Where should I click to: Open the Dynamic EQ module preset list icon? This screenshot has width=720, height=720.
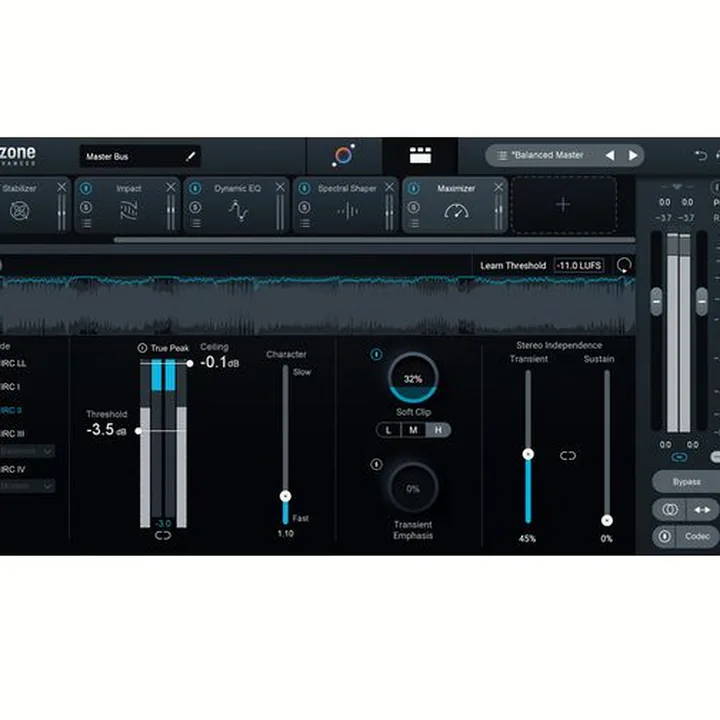(x=196, y=223)
